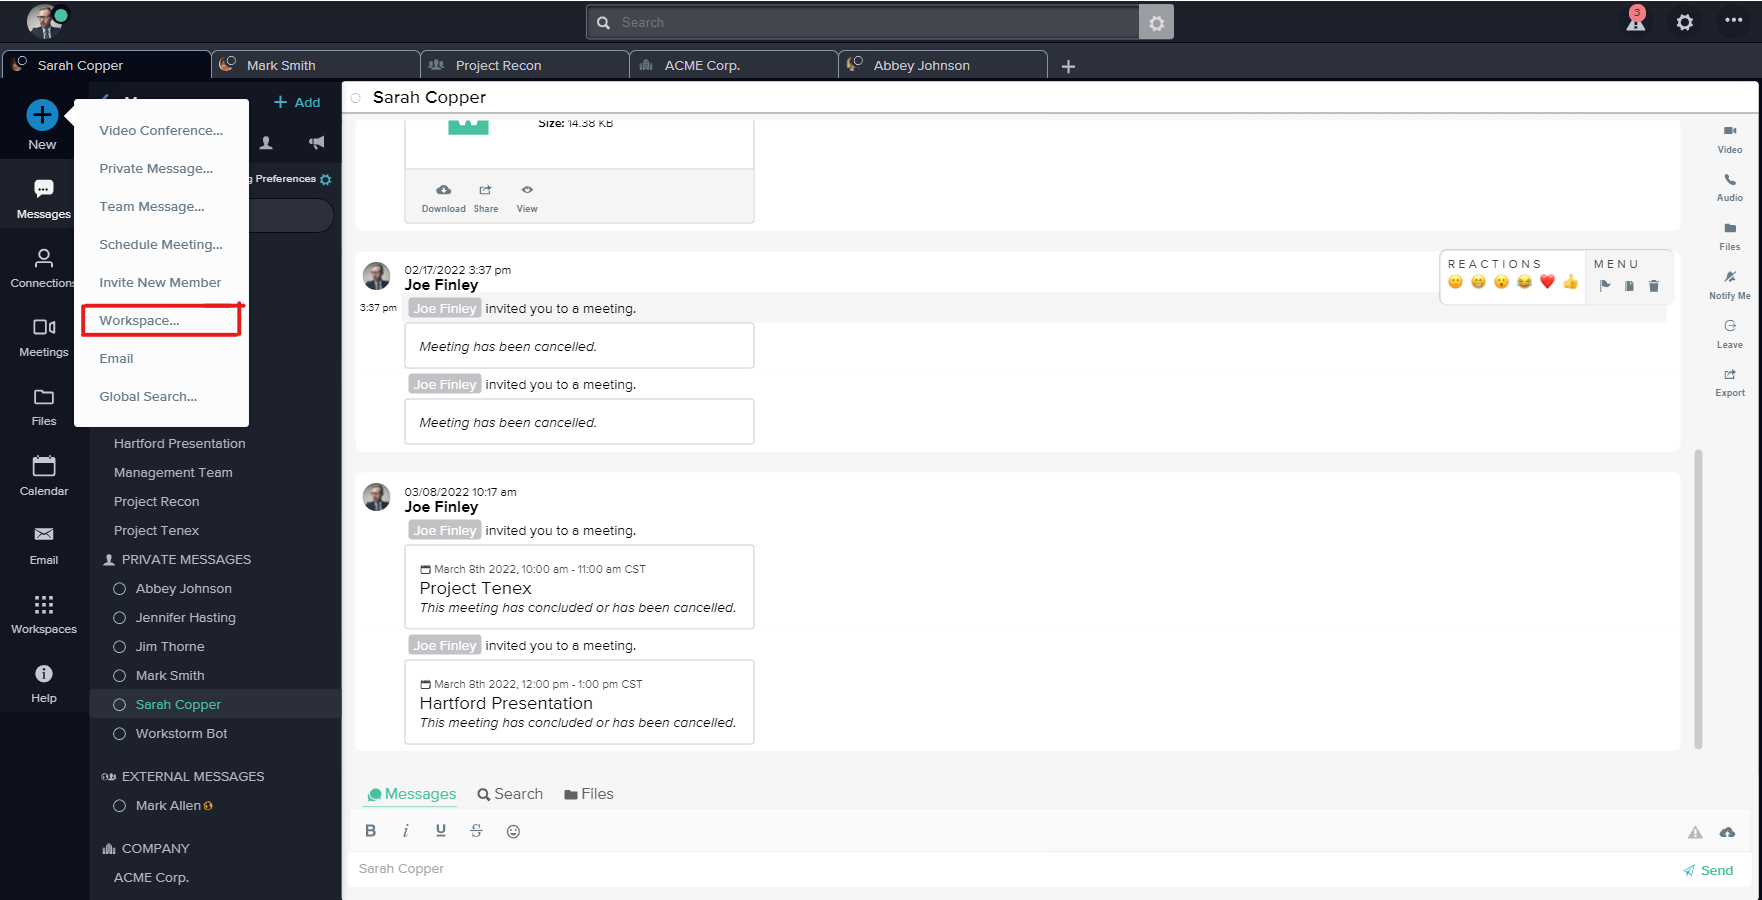The width and height of the screenshot is (1762, 900).
Task: Open a new tab with plus button
Action: pos(1068,66)
